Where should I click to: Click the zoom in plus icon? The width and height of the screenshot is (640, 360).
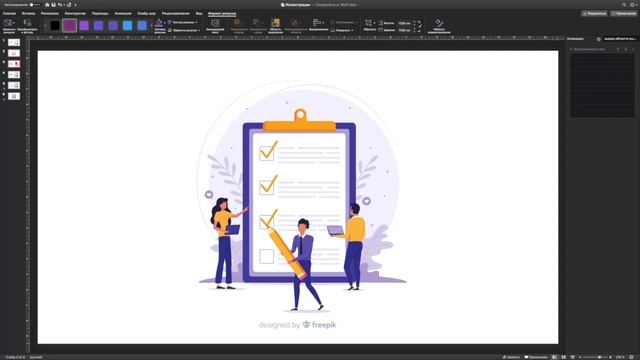tap(610, 357)
